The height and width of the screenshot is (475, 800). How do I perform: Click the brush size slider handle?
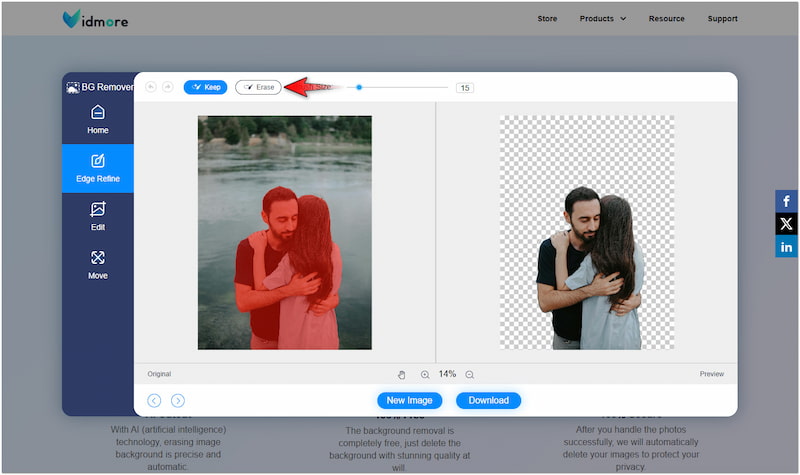coord(359,87)
